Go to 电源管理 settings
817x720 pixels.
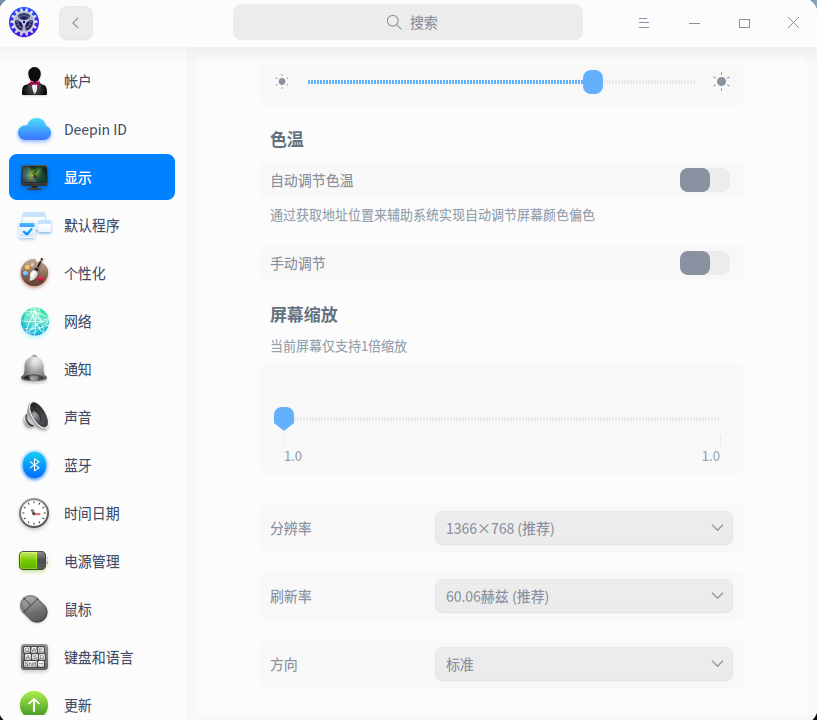pyautogui.click(x=92, y=561)
